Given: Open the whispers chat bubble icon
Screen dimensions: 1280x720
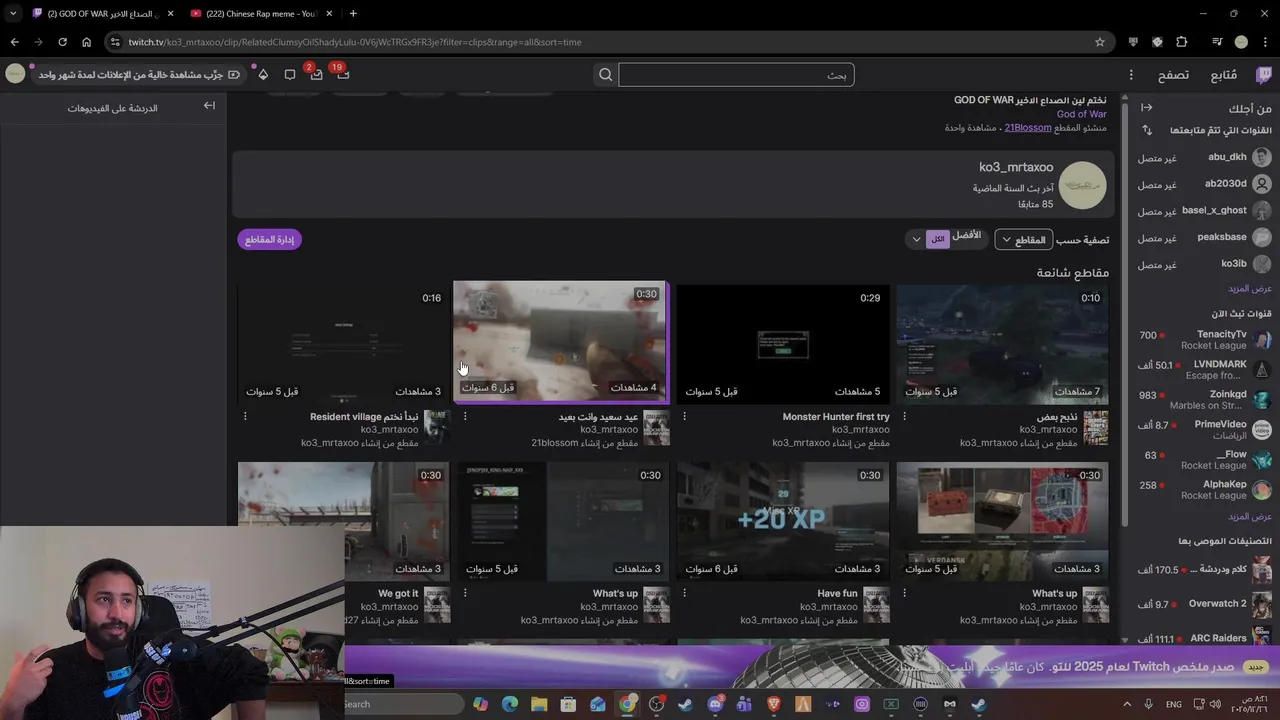Looking at the screenshot, I should pos(290,75).
